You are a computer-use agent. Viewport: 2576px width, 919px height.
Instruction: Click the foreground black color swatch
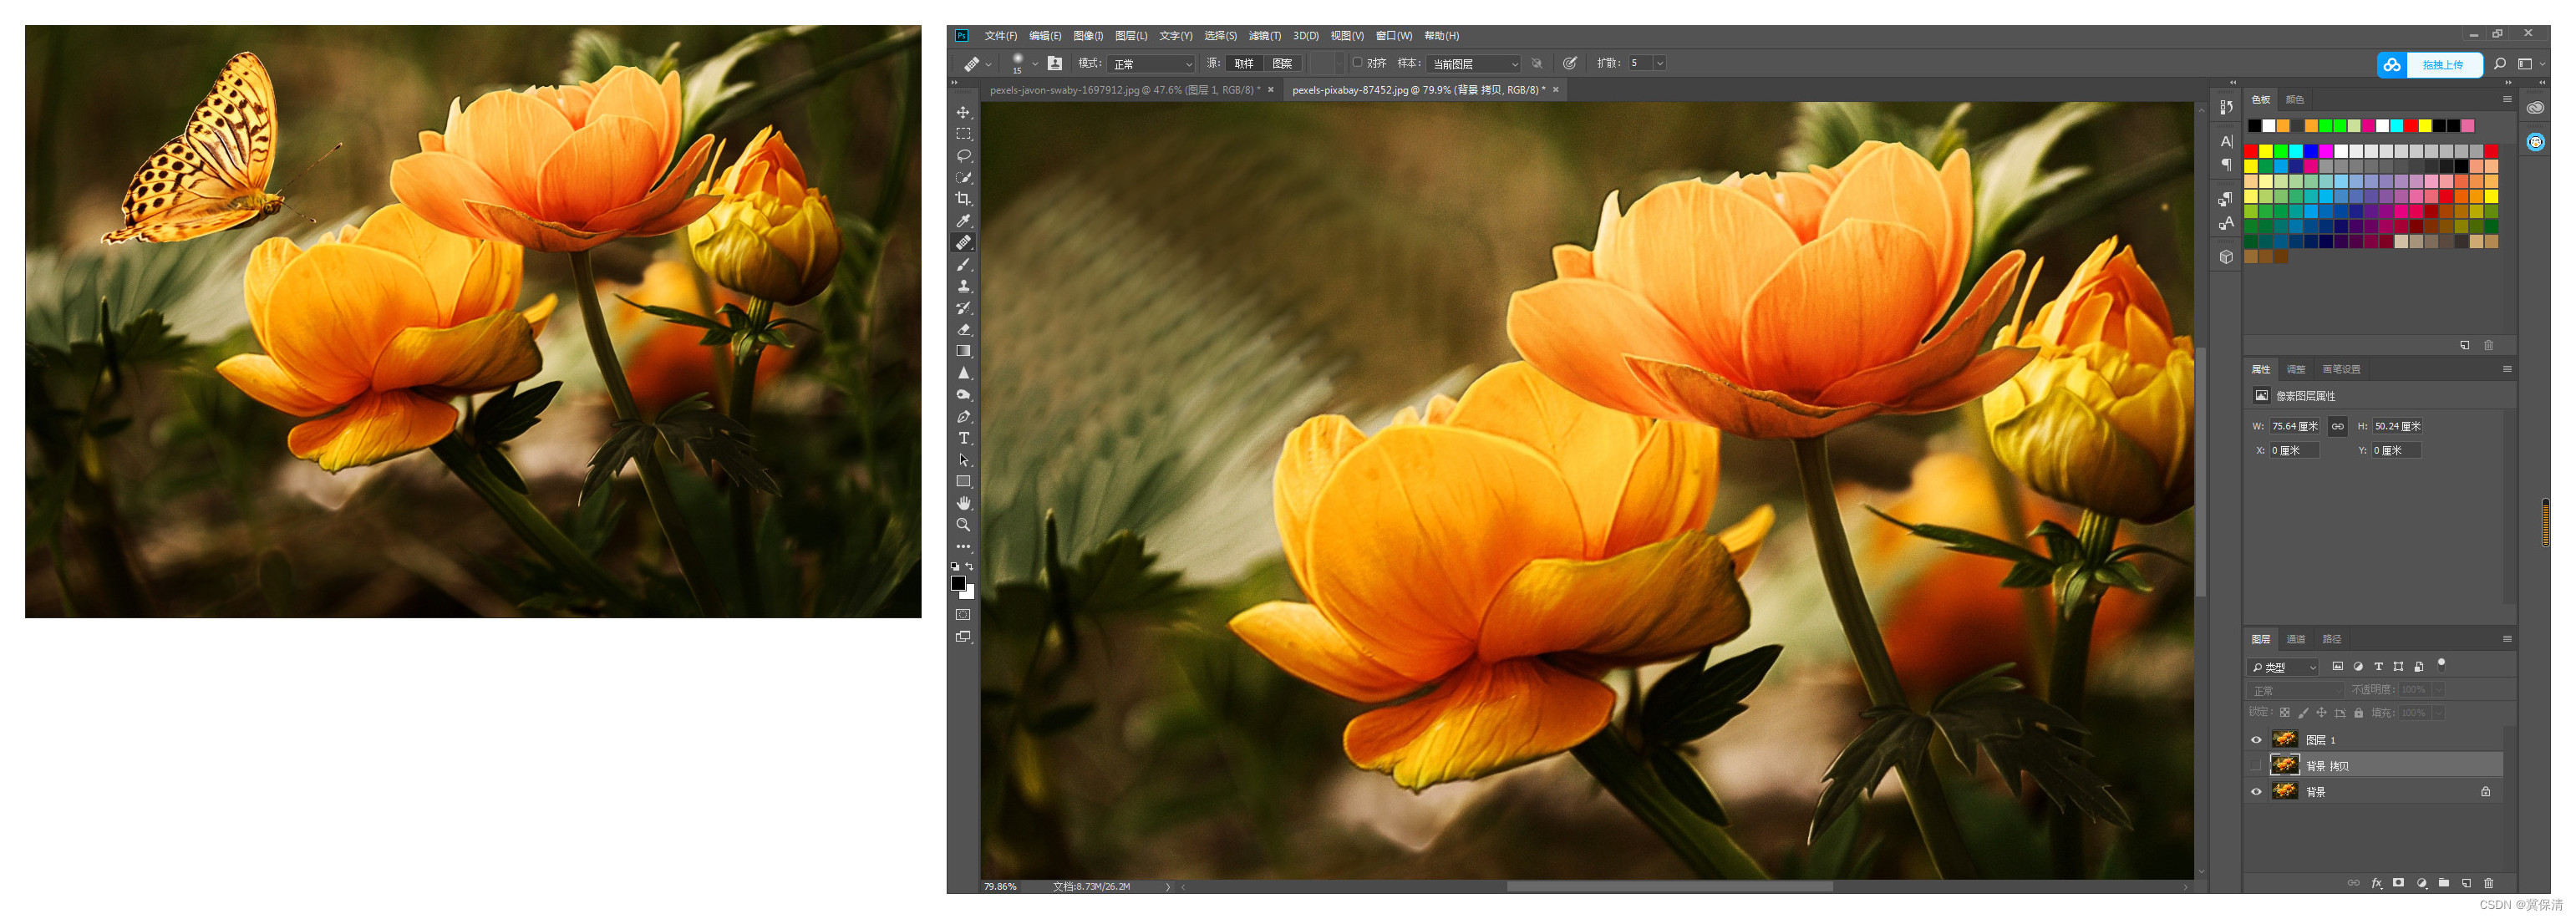958,583
